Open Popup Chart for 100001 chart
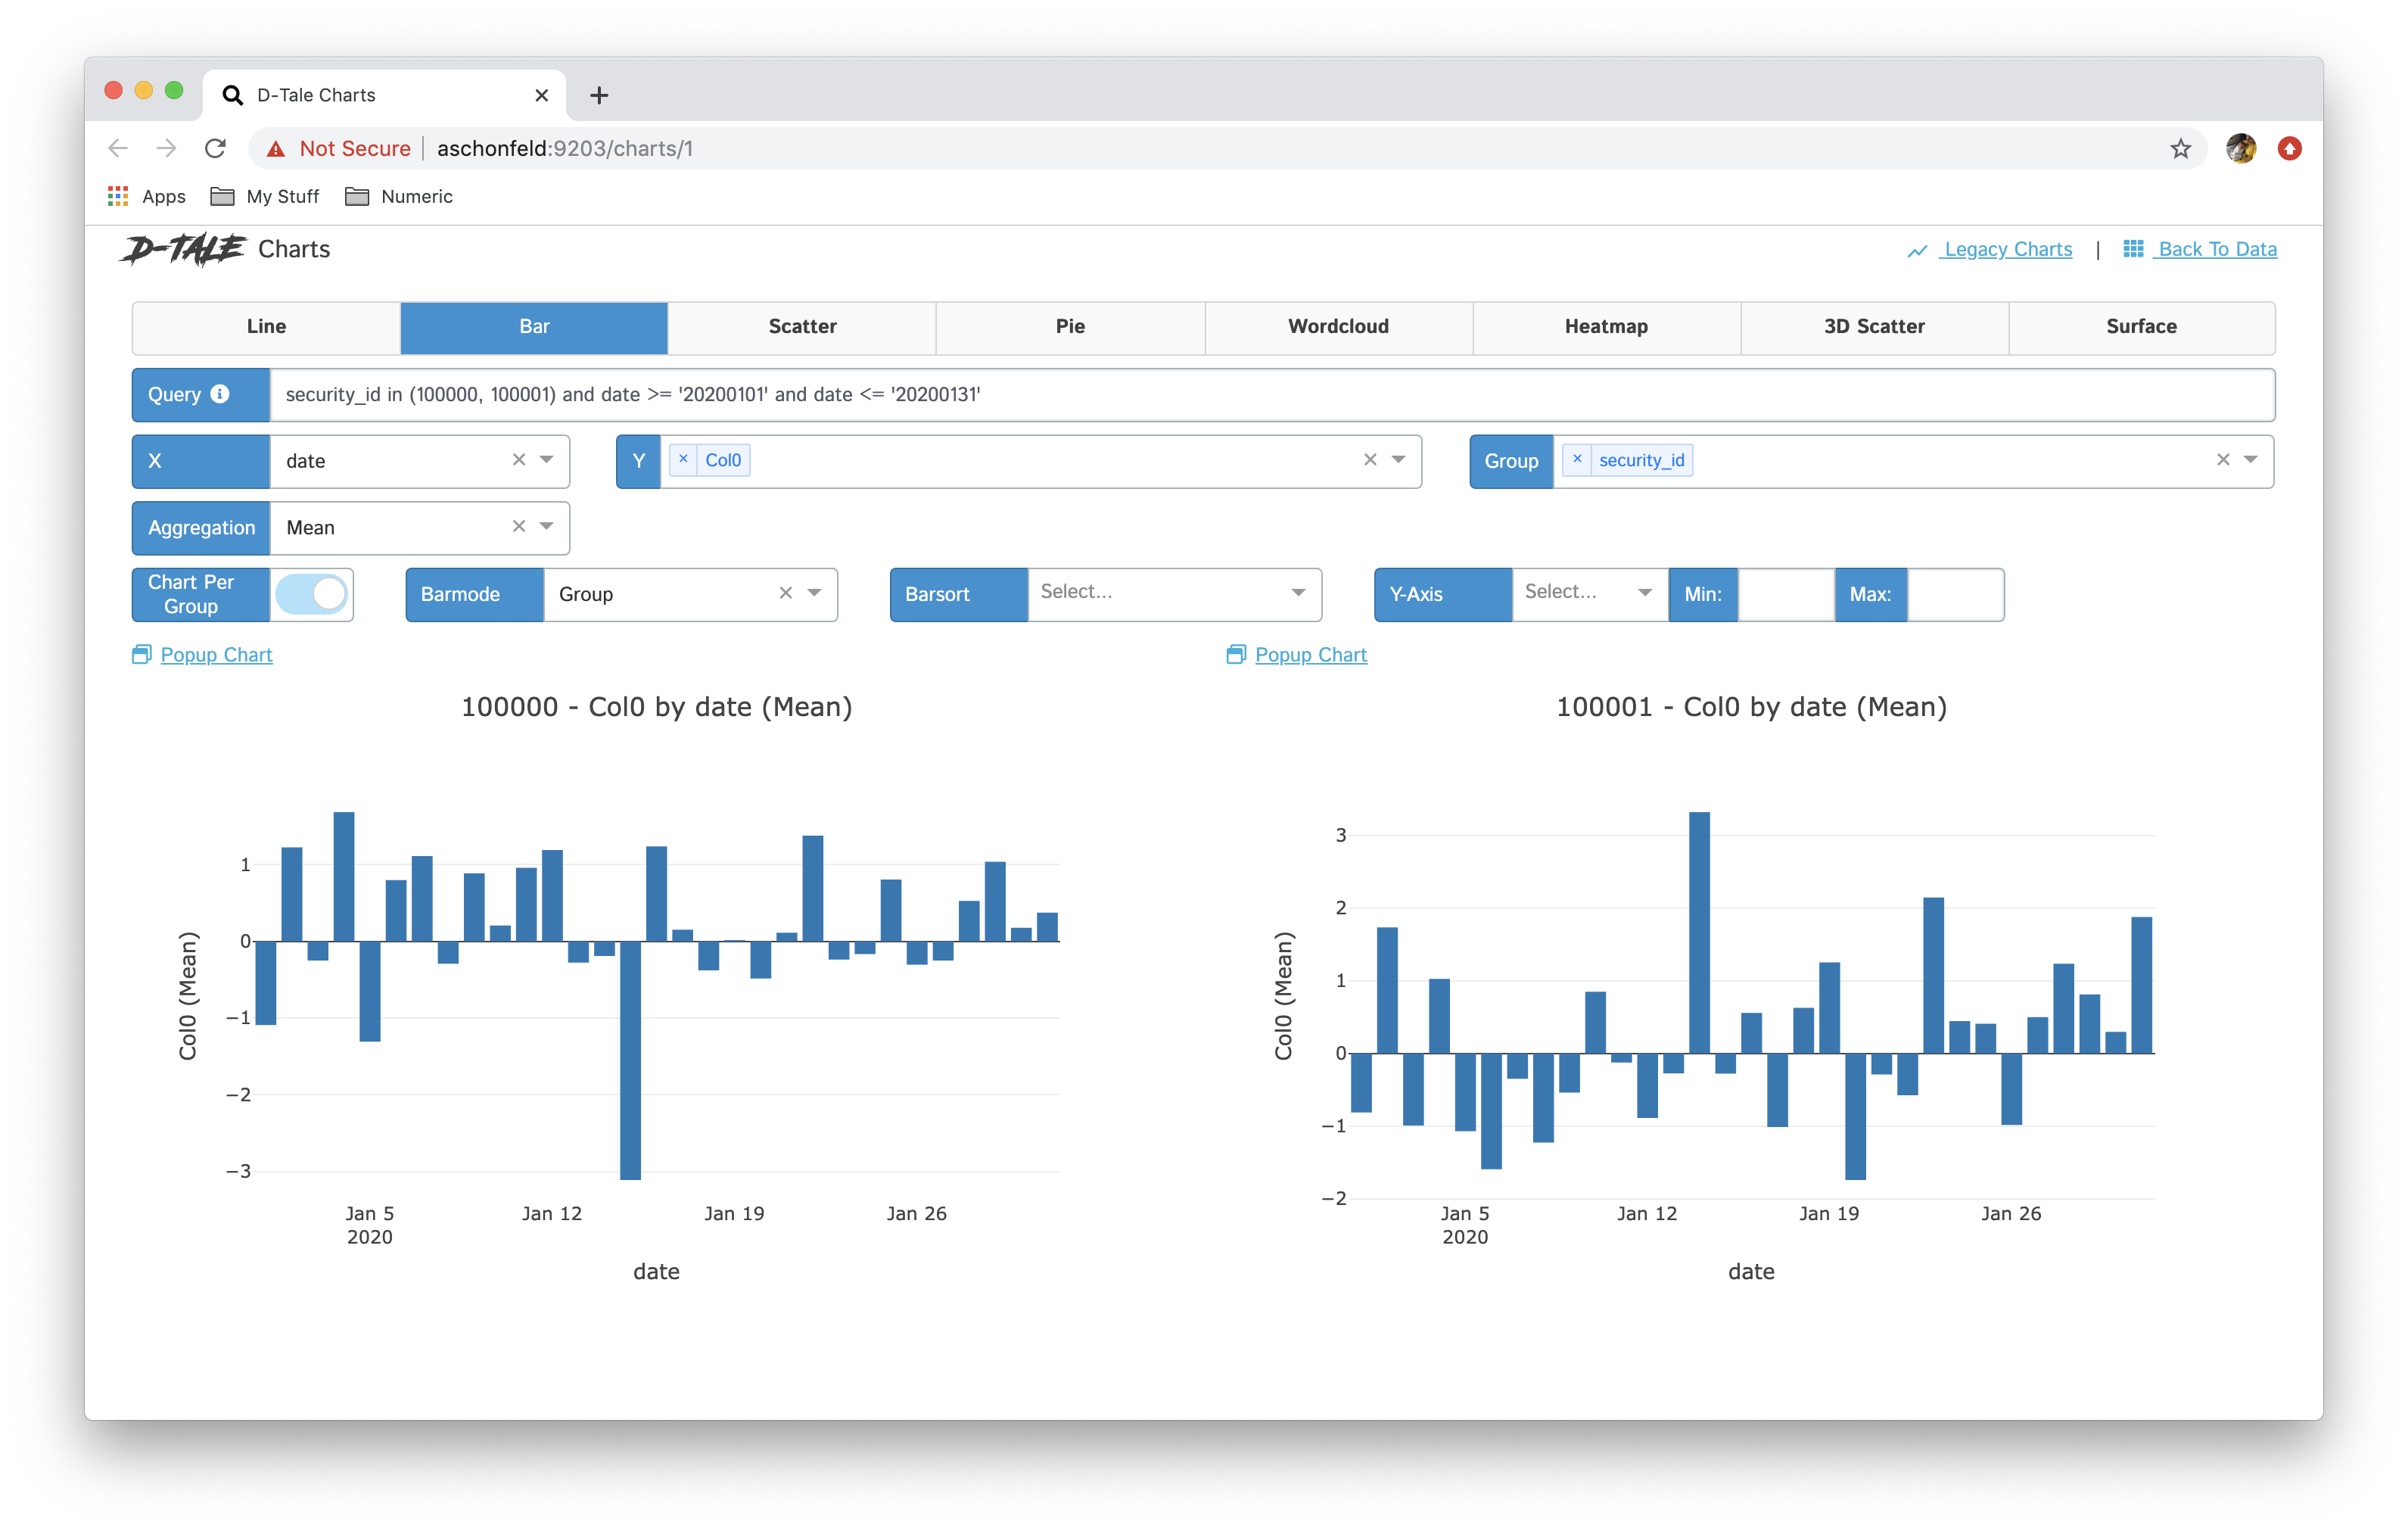The height and width of the screenshot is (1532, 2408). pyautogui.click(x=1310, y=655)
